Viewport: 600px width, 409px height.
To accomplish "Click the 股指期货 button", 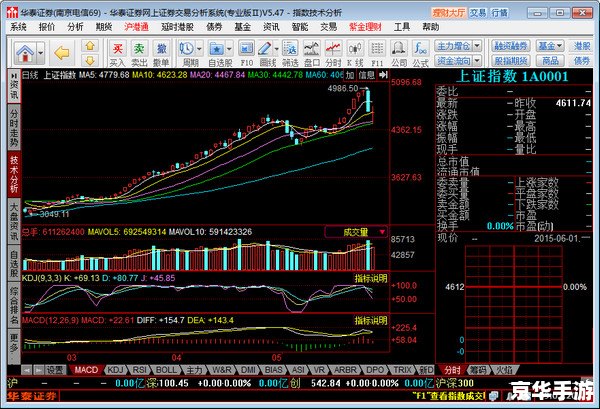I will pos(510,60).
